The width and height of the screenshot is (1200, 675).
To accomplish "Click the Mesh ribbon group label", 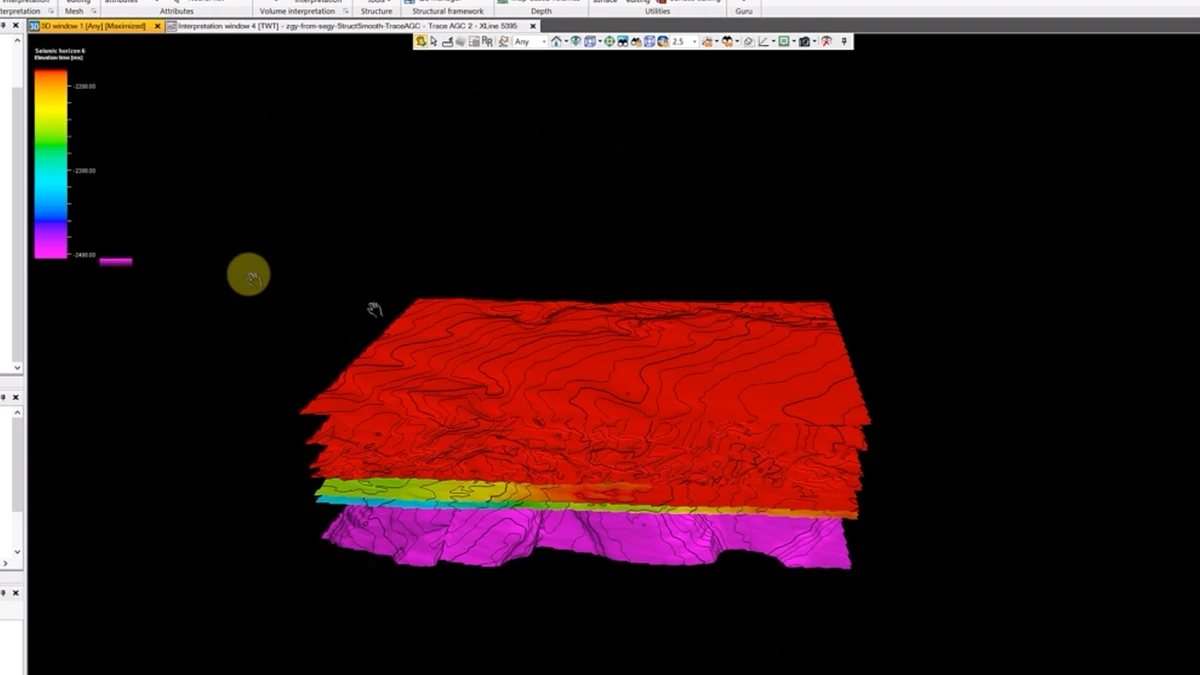I will (74, 11).
